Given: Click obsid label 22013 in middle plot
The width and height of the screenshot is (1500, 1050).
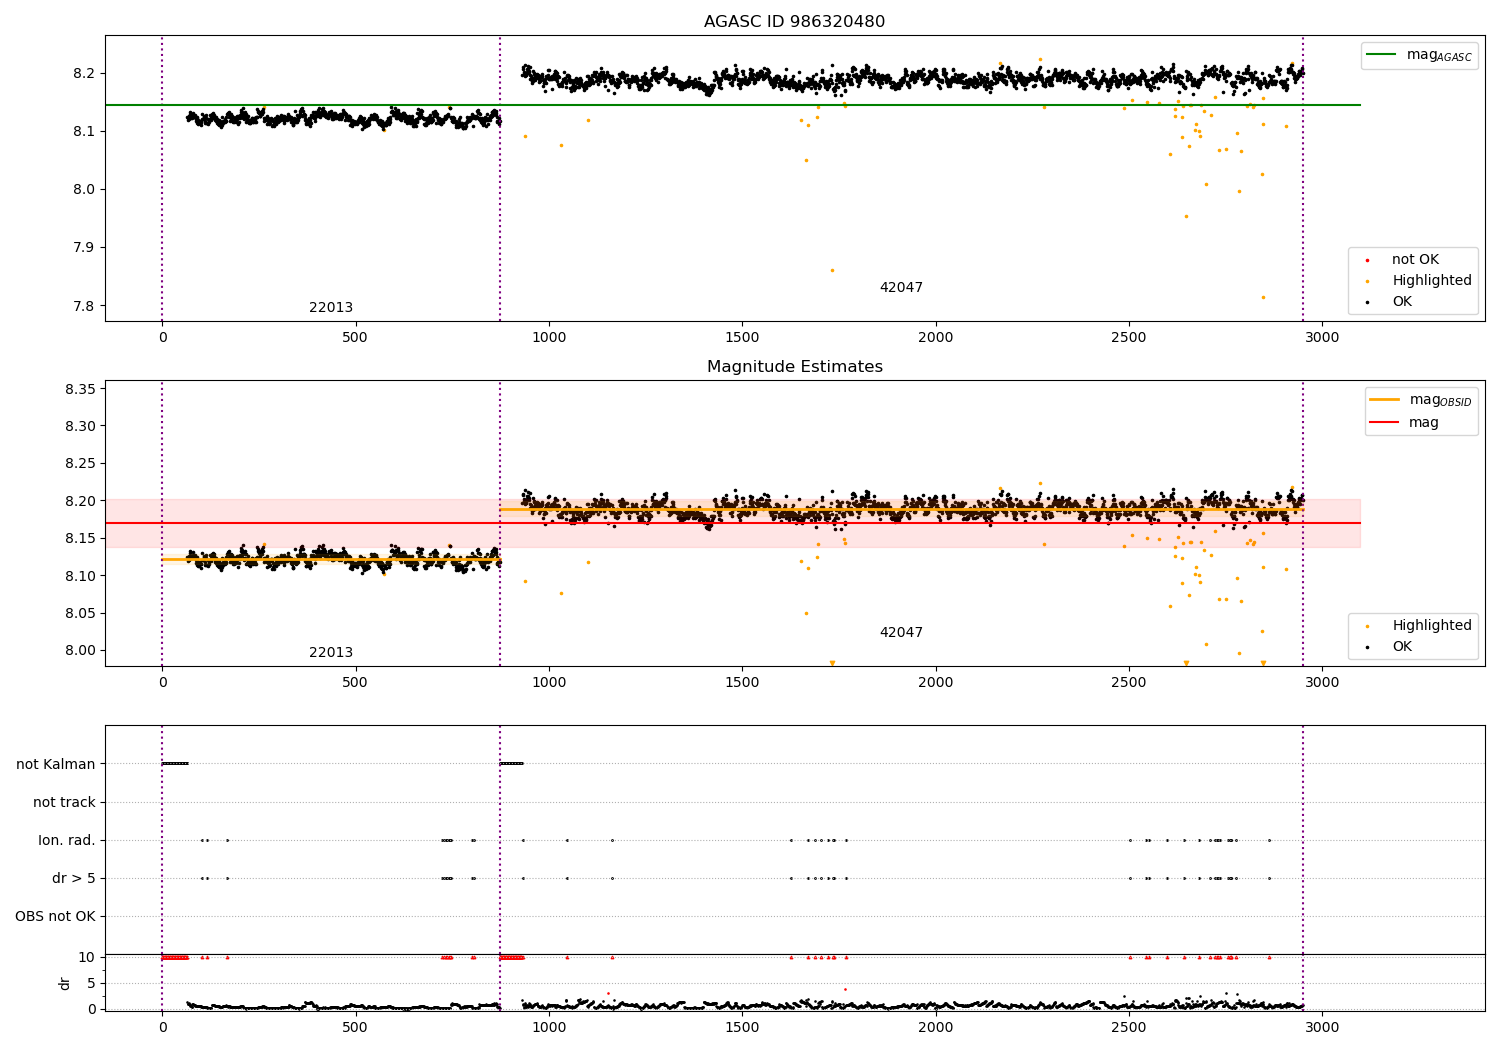Looking at the screenshot, I should [331, 653].
